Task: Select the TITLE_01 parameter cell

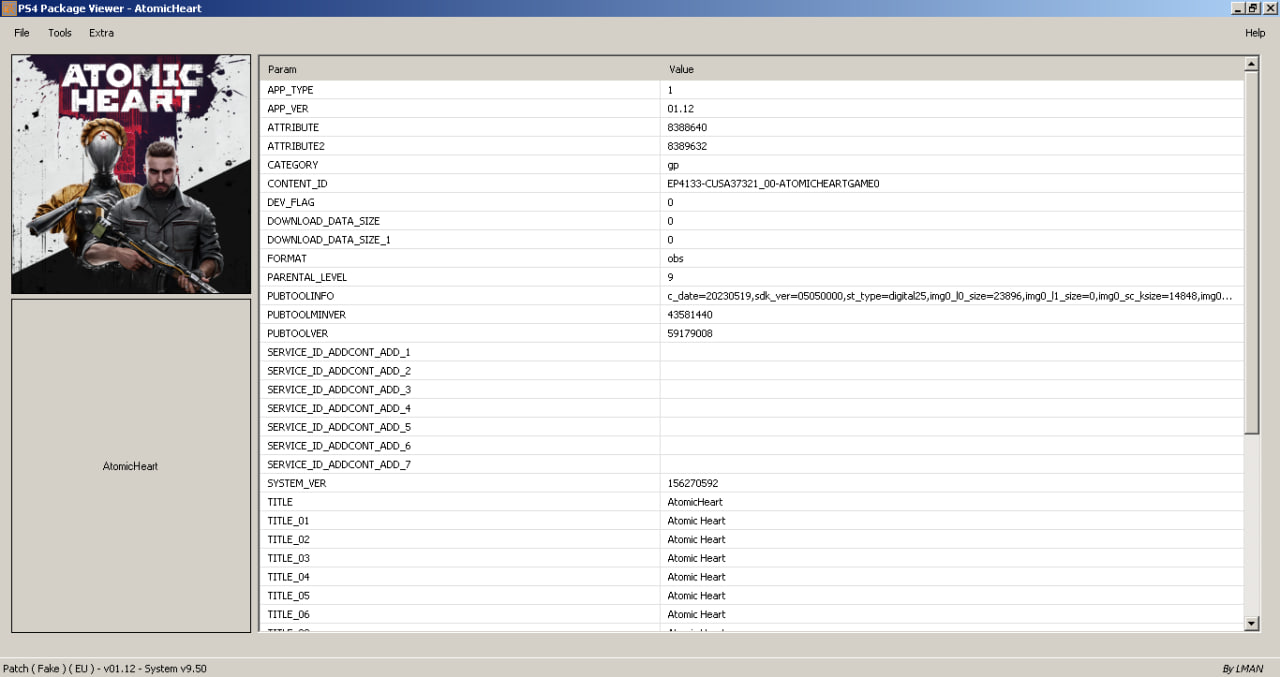Action: 460,521
